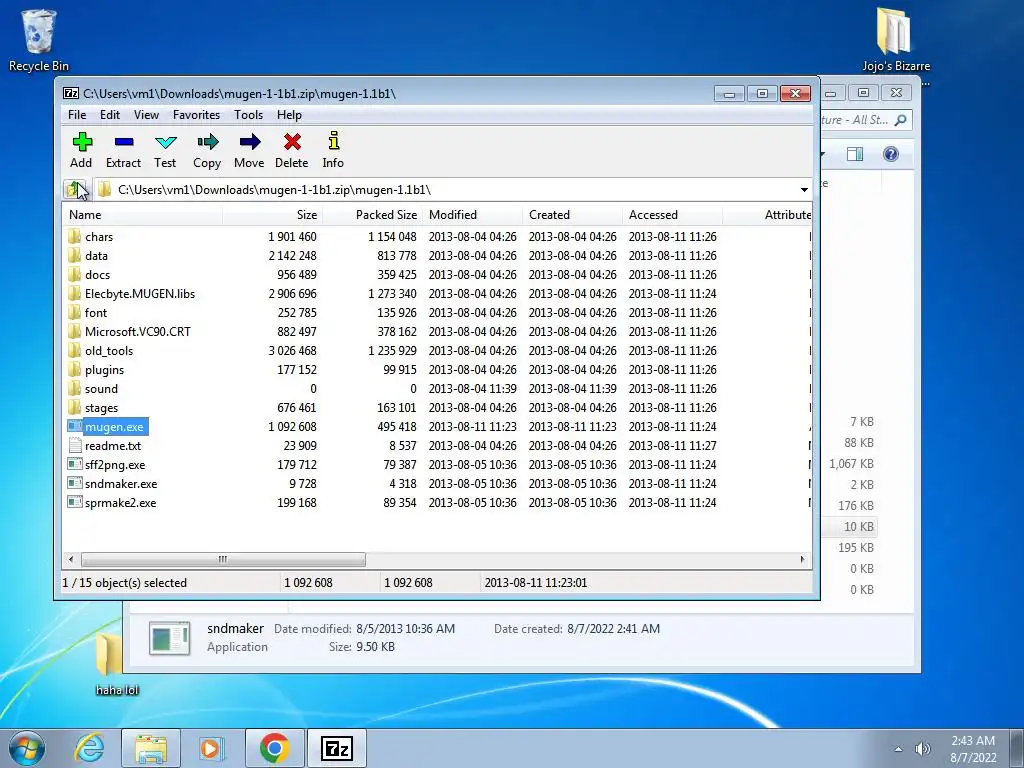
Task: Open the Help menu
Action: point(289,115)
